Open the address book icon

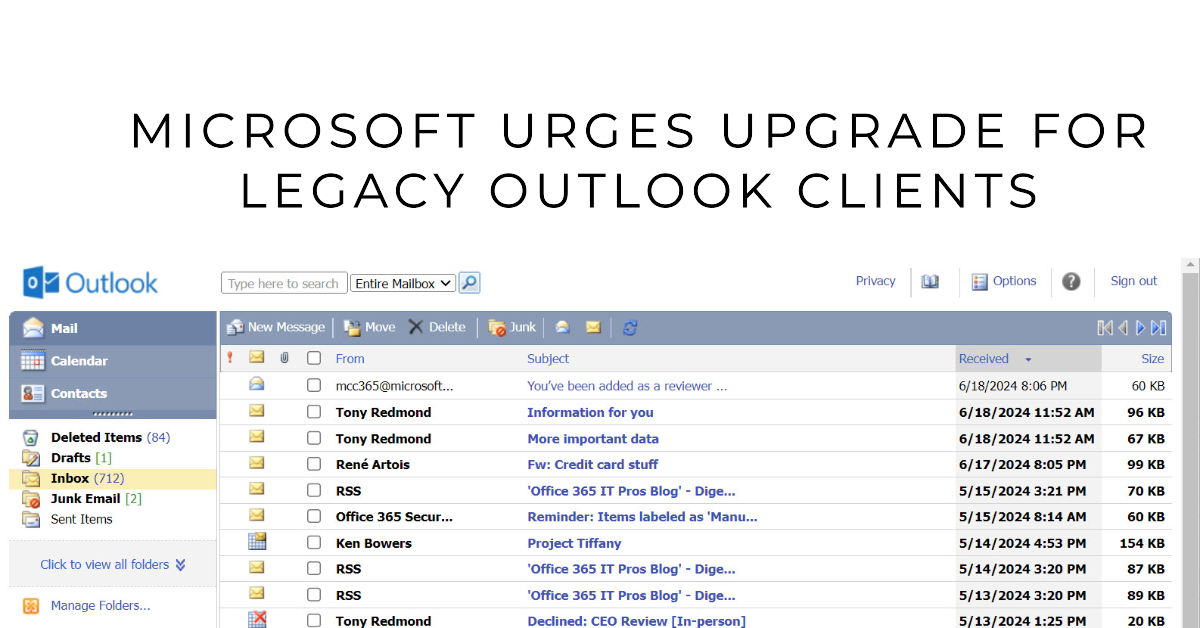[930, 282]
